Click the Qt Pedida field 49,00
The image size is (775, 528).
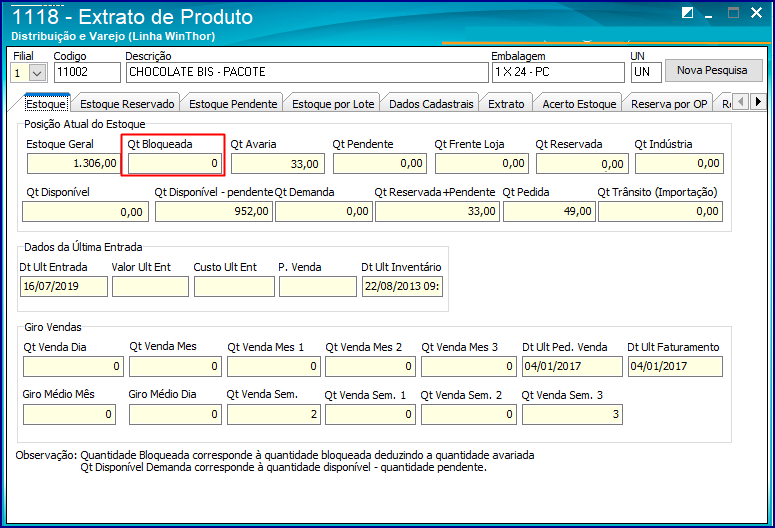[x=549, y=212]
